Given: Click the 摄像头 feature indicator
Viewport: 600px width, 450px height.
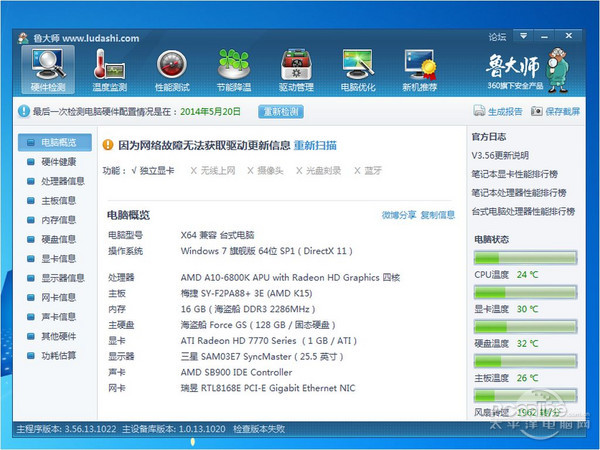Looking at the screenshot, I should click(x=265, y=171).
